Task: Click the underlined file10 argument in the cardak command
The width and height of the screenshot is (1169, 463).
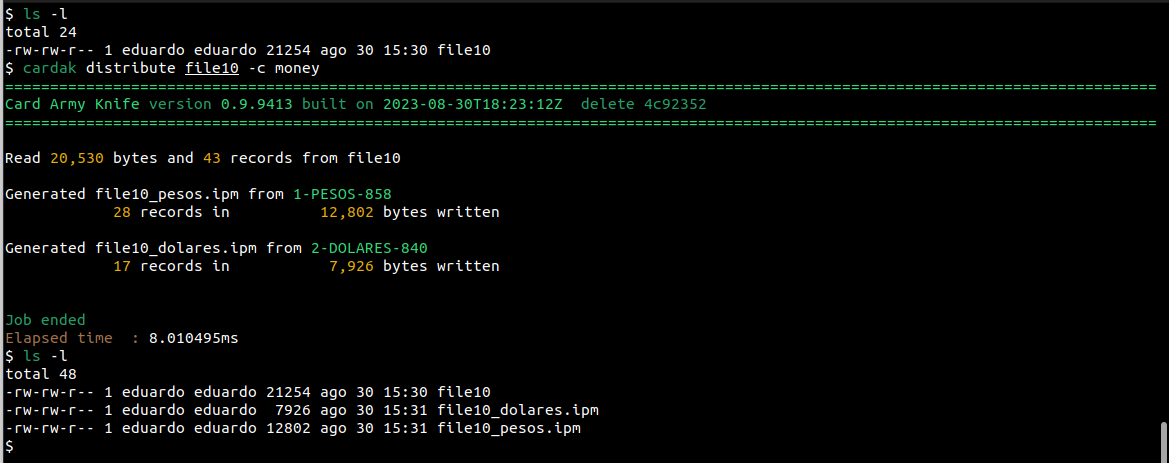Action: tap(212, 68)
